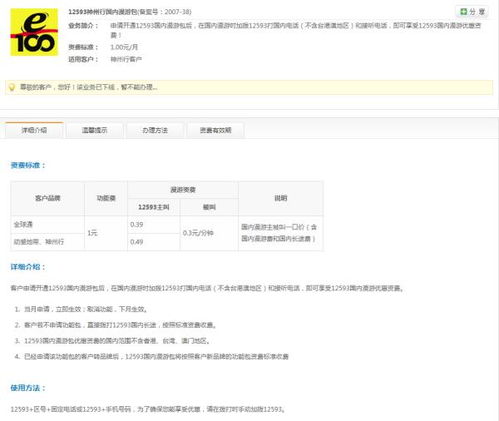
Task: Click the 功能费 table header
Action: tap(106, 198)
